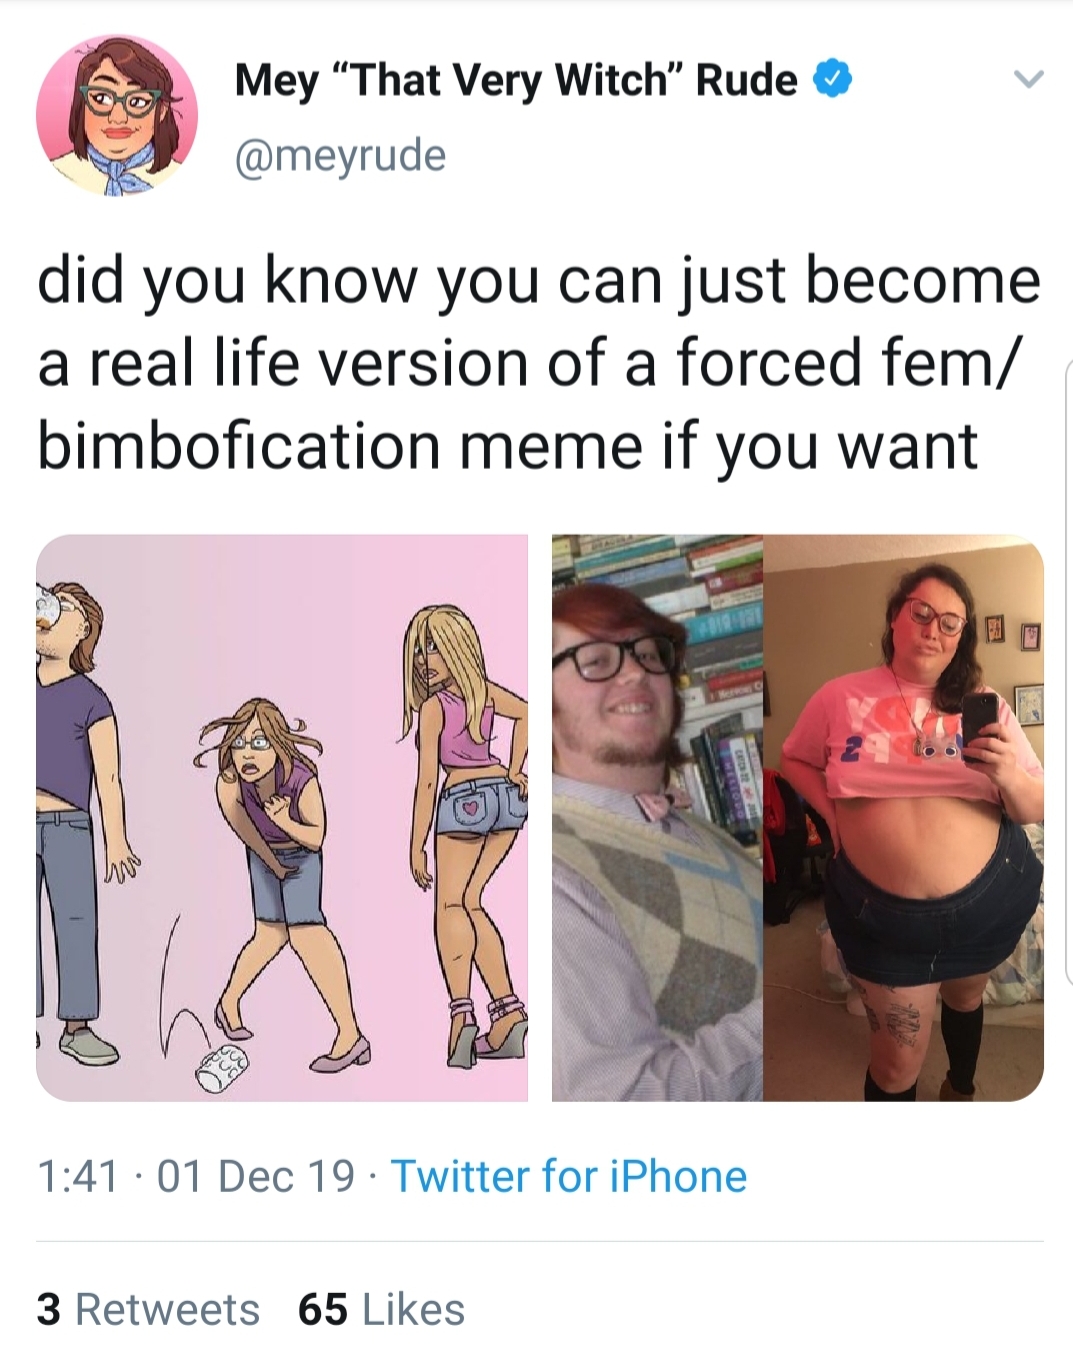Tap the mirror selfie photo
The height and width of the screenshot is (1350, 1073).
[x=903, y=817]
